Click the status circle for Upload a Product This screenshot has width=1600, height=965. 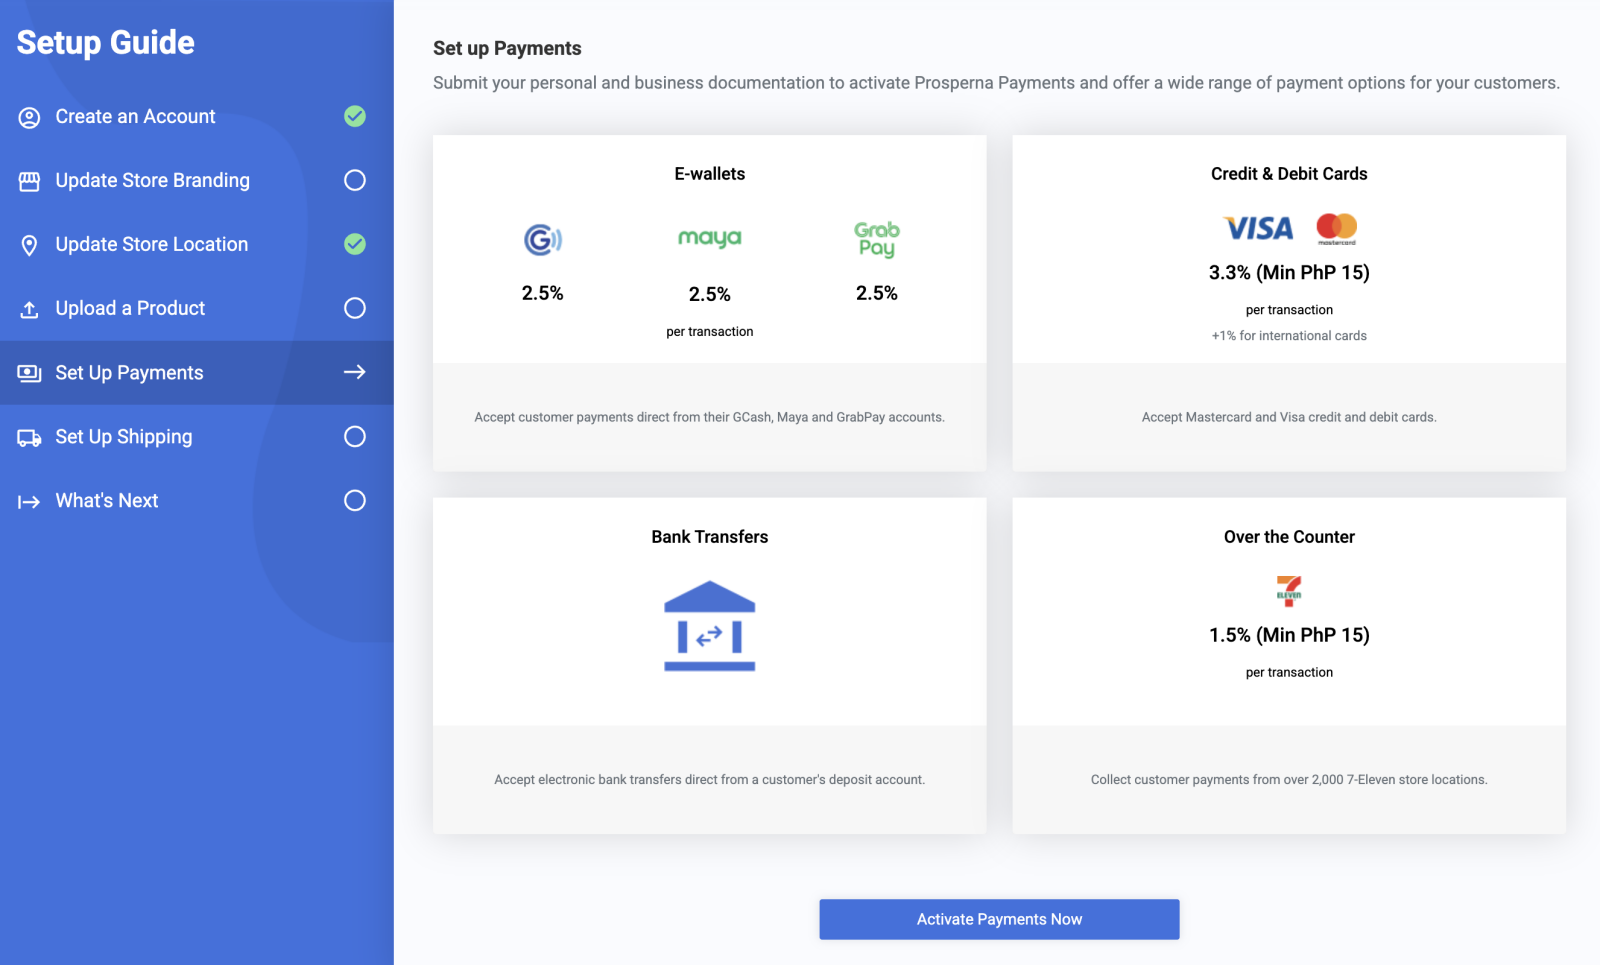point(355,308)
